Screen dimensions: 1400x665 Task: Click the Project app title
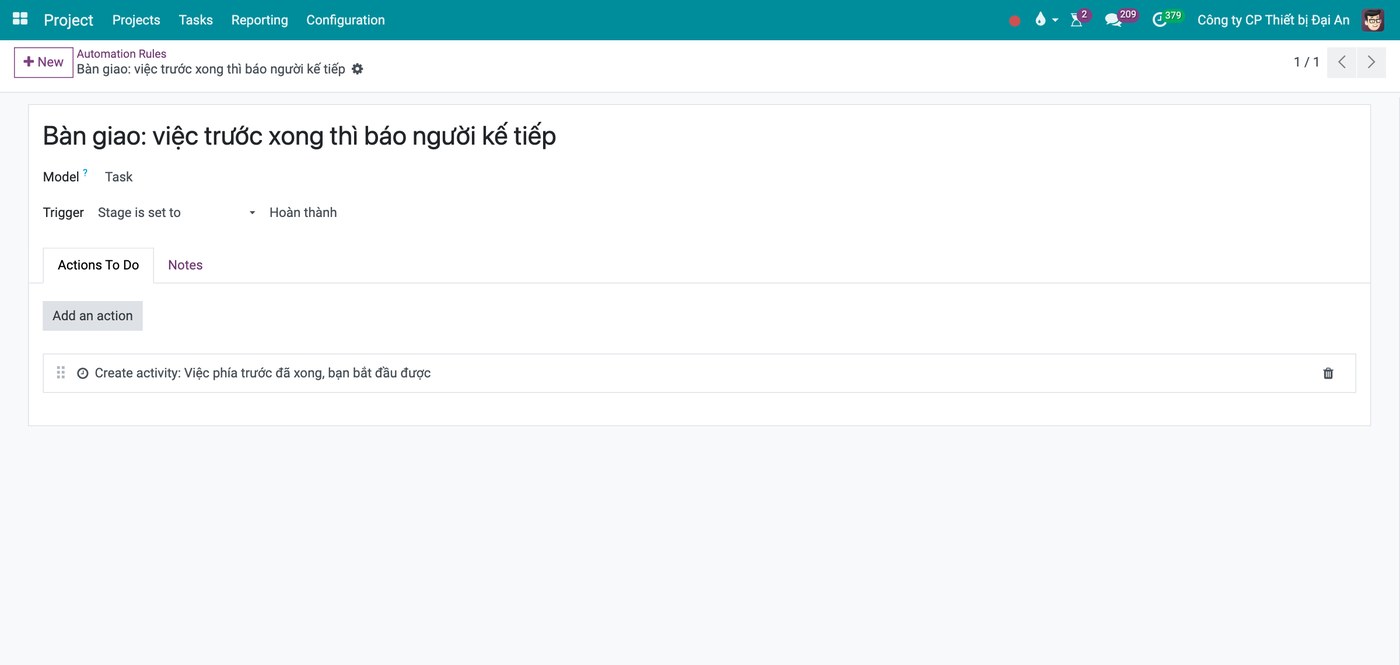68,20
